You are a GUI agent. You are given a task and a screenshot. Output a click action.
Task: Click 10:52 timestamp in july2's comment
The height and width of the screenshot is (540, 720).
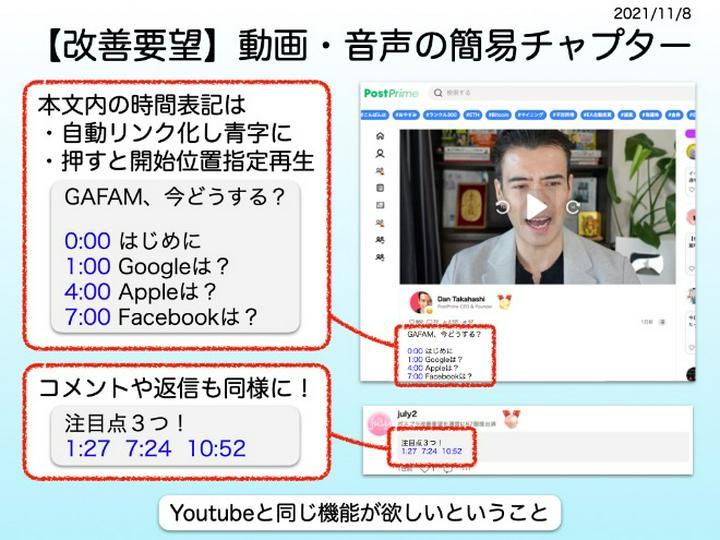point(452,451)
